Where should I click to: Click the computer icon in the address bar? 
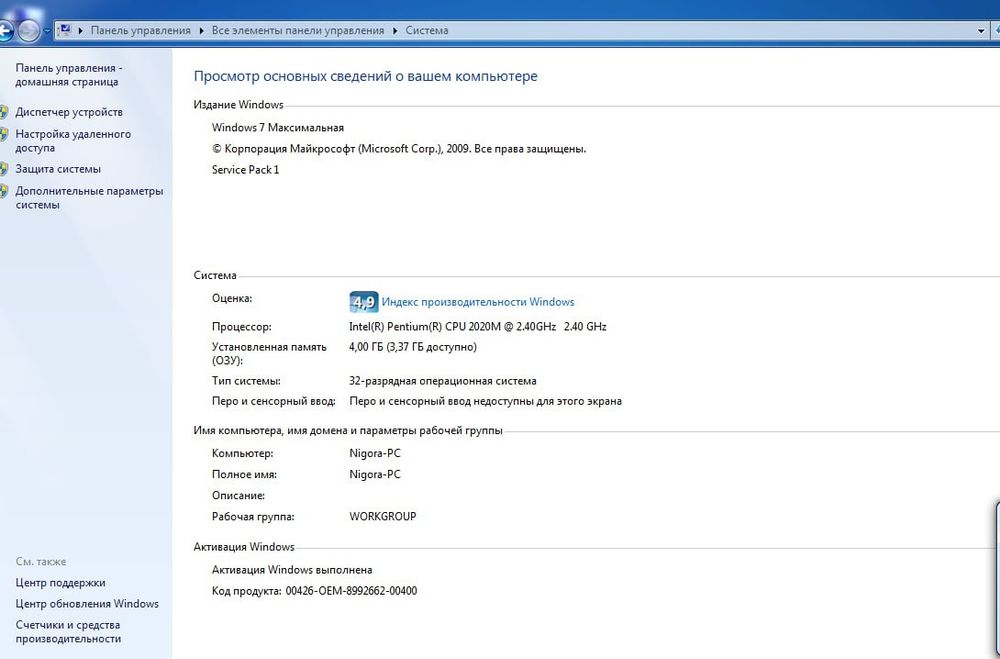64,30
